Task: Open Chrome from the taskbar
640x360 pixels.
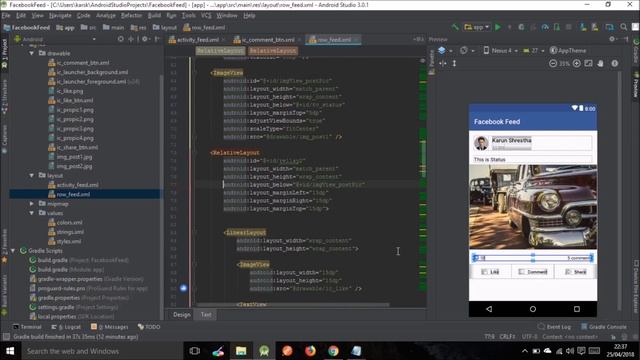Action: (x=333, y=351)
